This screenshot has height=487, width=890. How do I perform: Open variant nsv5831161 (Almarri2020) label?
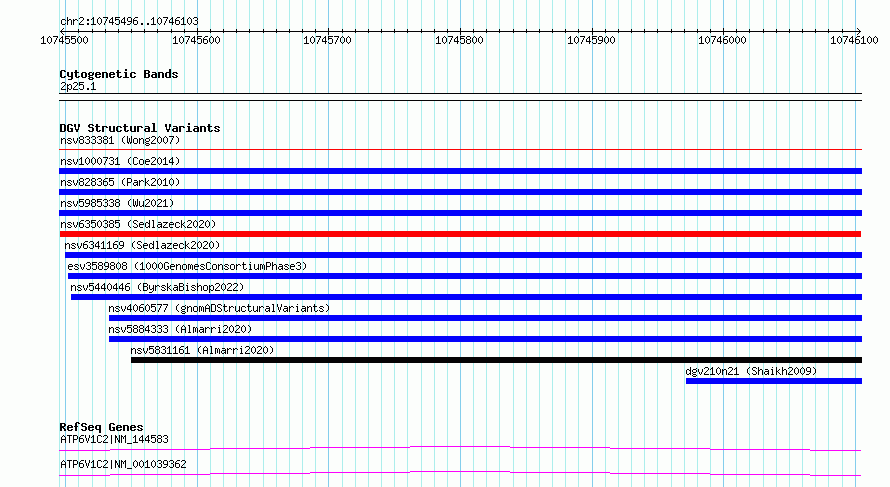coord(202,350)
